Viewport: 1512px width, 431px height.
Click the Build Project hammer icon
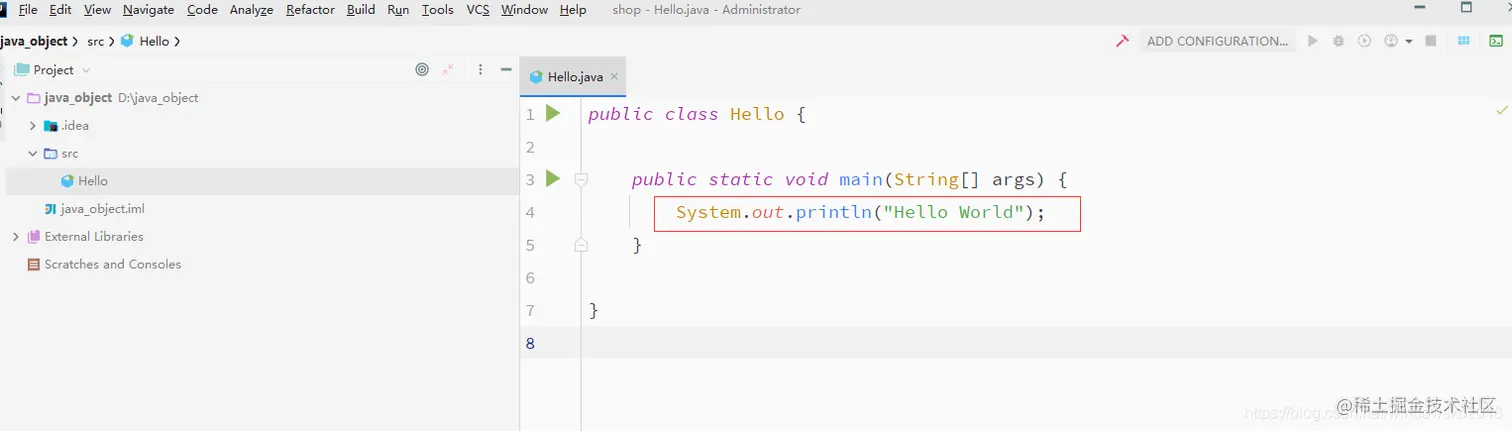1122,41
